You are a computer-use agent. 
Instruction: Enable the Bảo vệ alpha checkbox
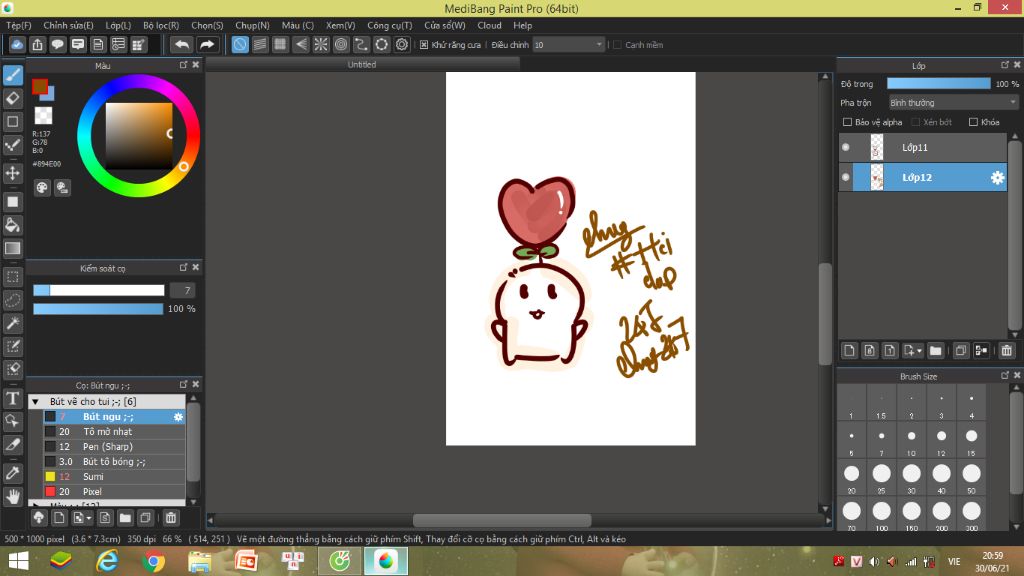[848, 122]
